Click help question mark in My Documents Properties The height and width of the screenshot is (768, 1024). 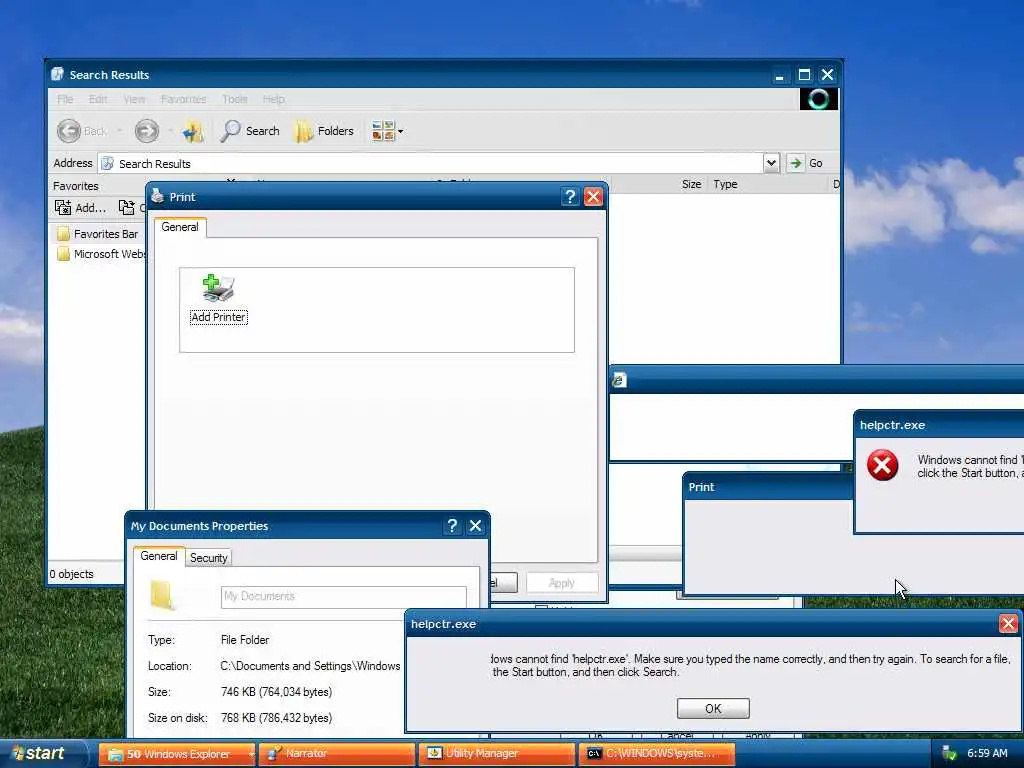pyautogui.click(x=452, y=526)
